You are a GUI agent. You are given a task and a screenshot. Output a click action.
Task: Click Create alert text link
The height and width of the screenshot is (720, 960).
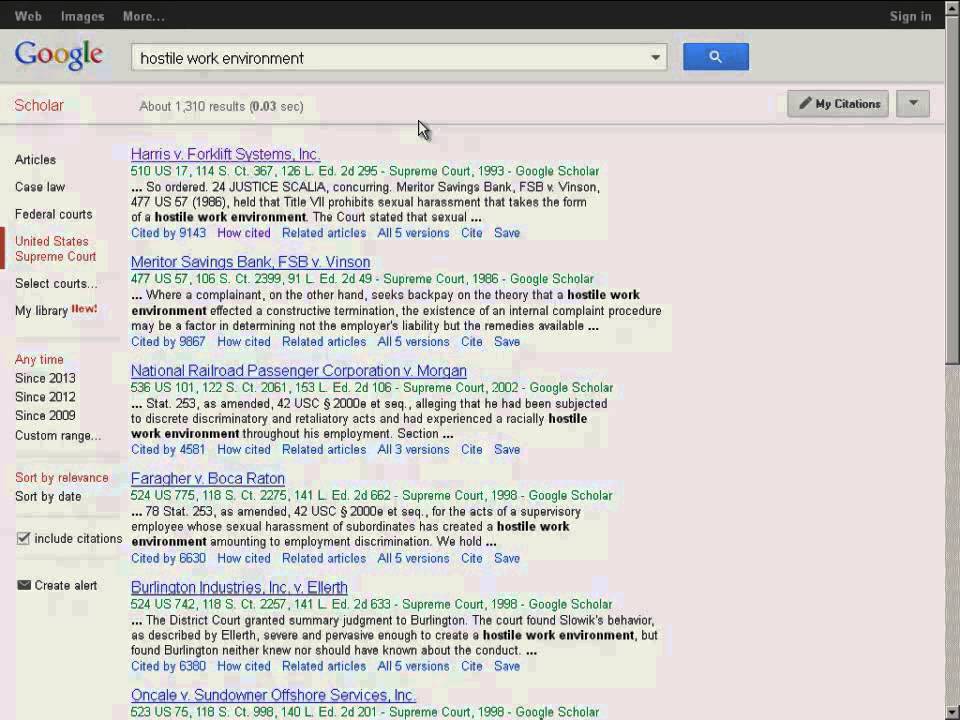point(66,585)
